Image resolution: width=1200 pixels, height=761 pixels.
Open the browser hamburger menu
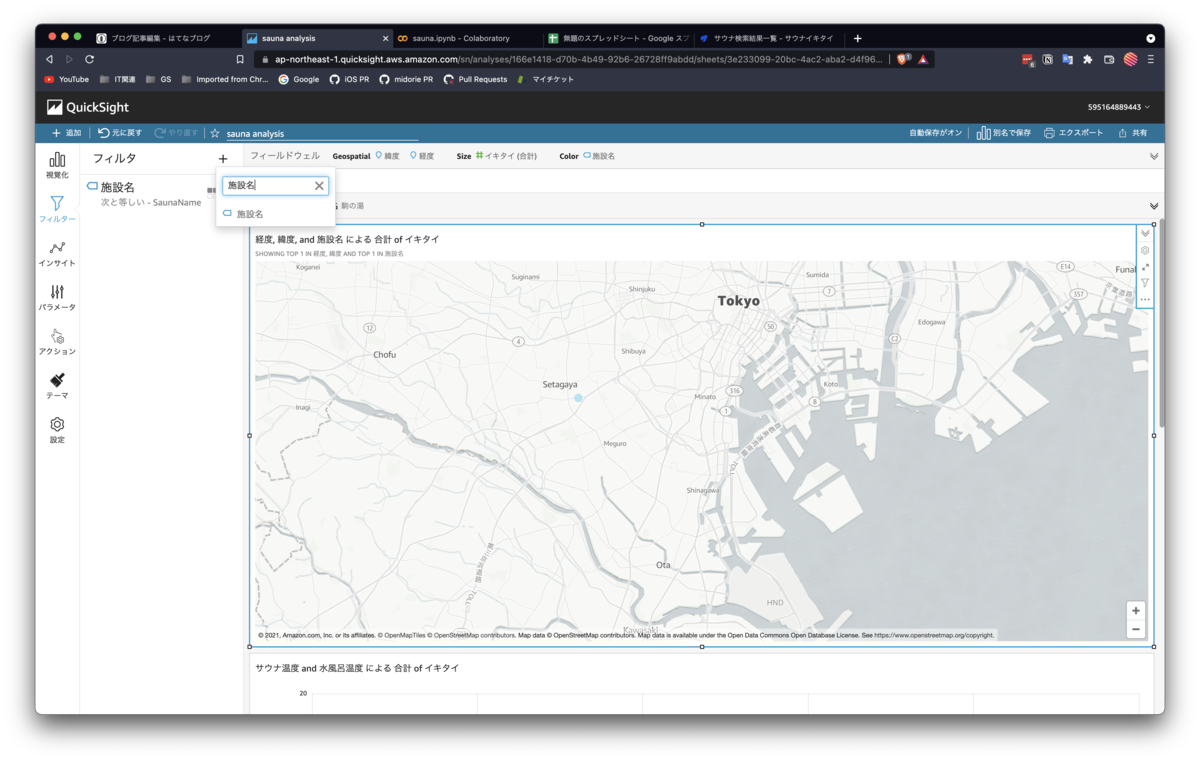point(1151,59)
